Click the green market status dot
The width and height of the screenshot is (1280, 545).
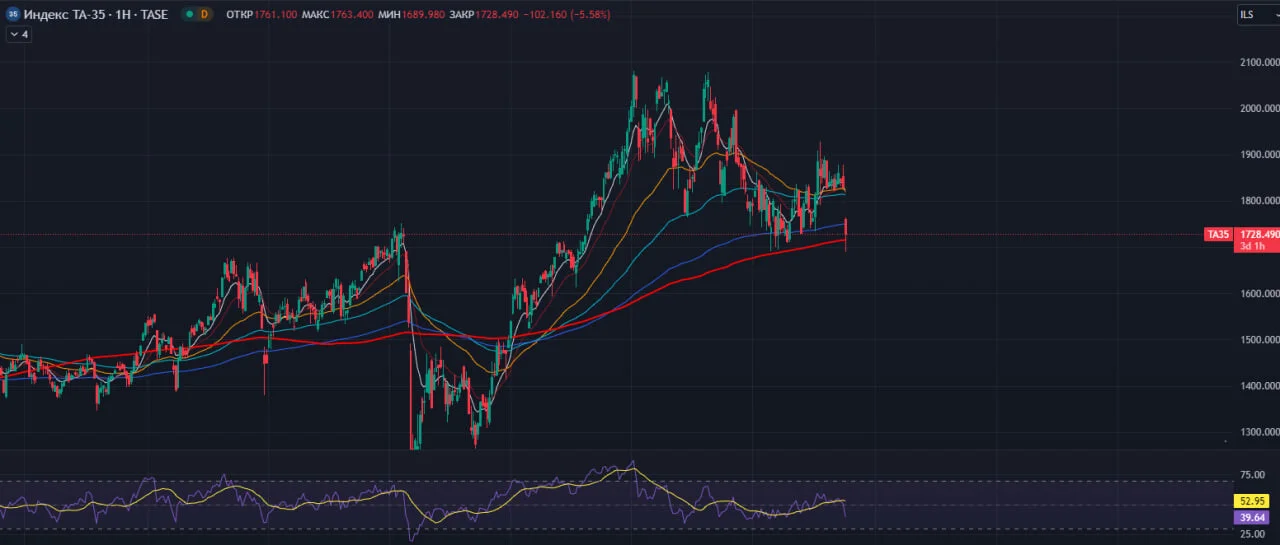click(x=190, y=15)
